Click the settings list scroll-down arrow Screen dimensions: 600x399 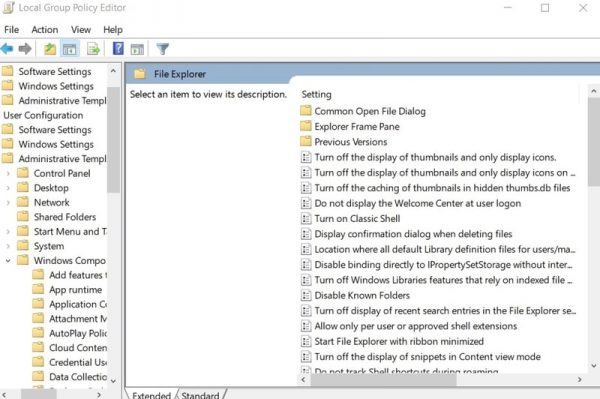593,366
